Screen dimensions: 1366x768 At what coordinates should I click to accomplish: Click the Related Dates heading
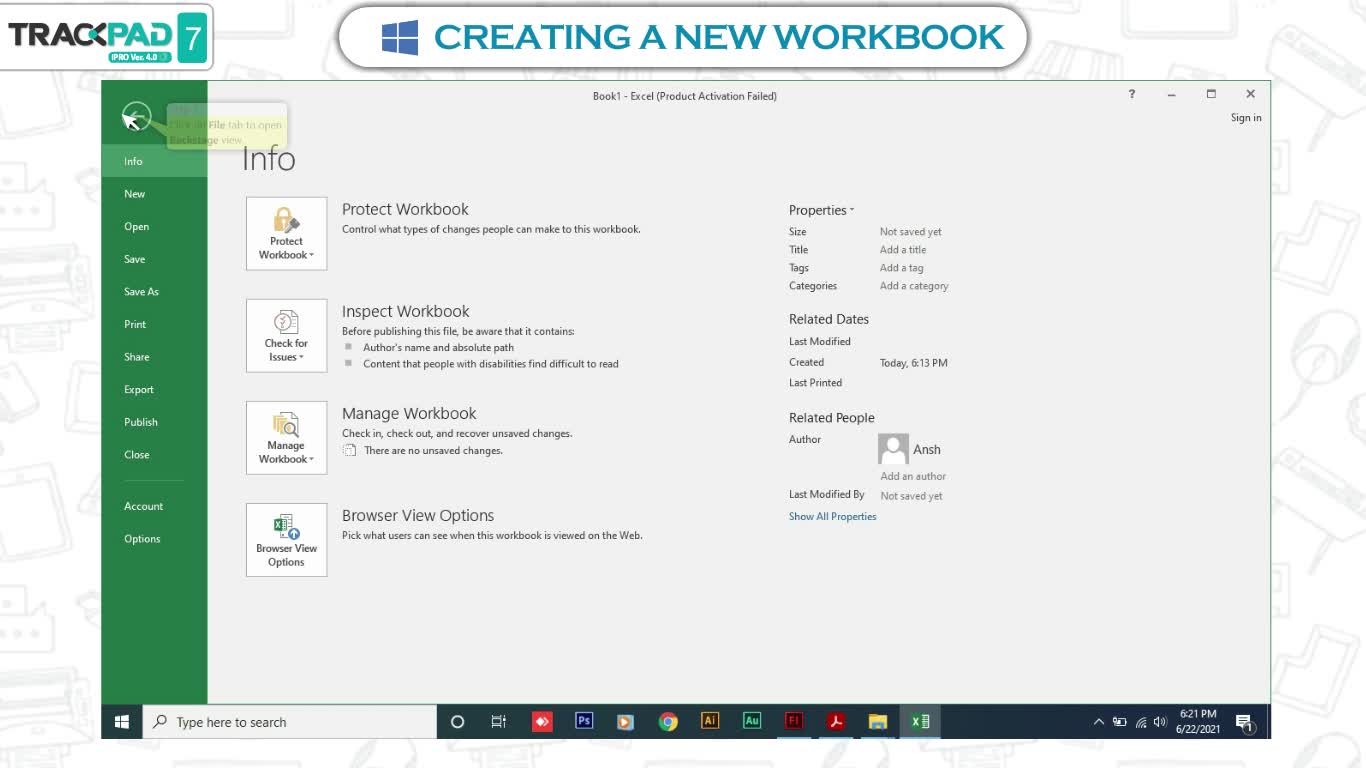click(829, 319)
